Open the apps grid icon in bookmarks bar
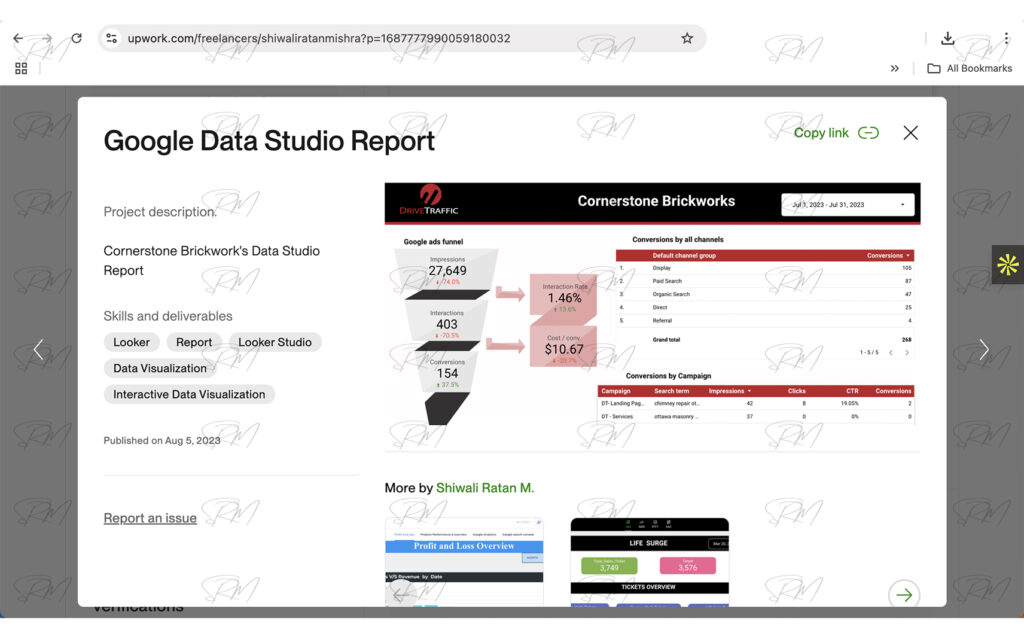 tap(21, 68)
